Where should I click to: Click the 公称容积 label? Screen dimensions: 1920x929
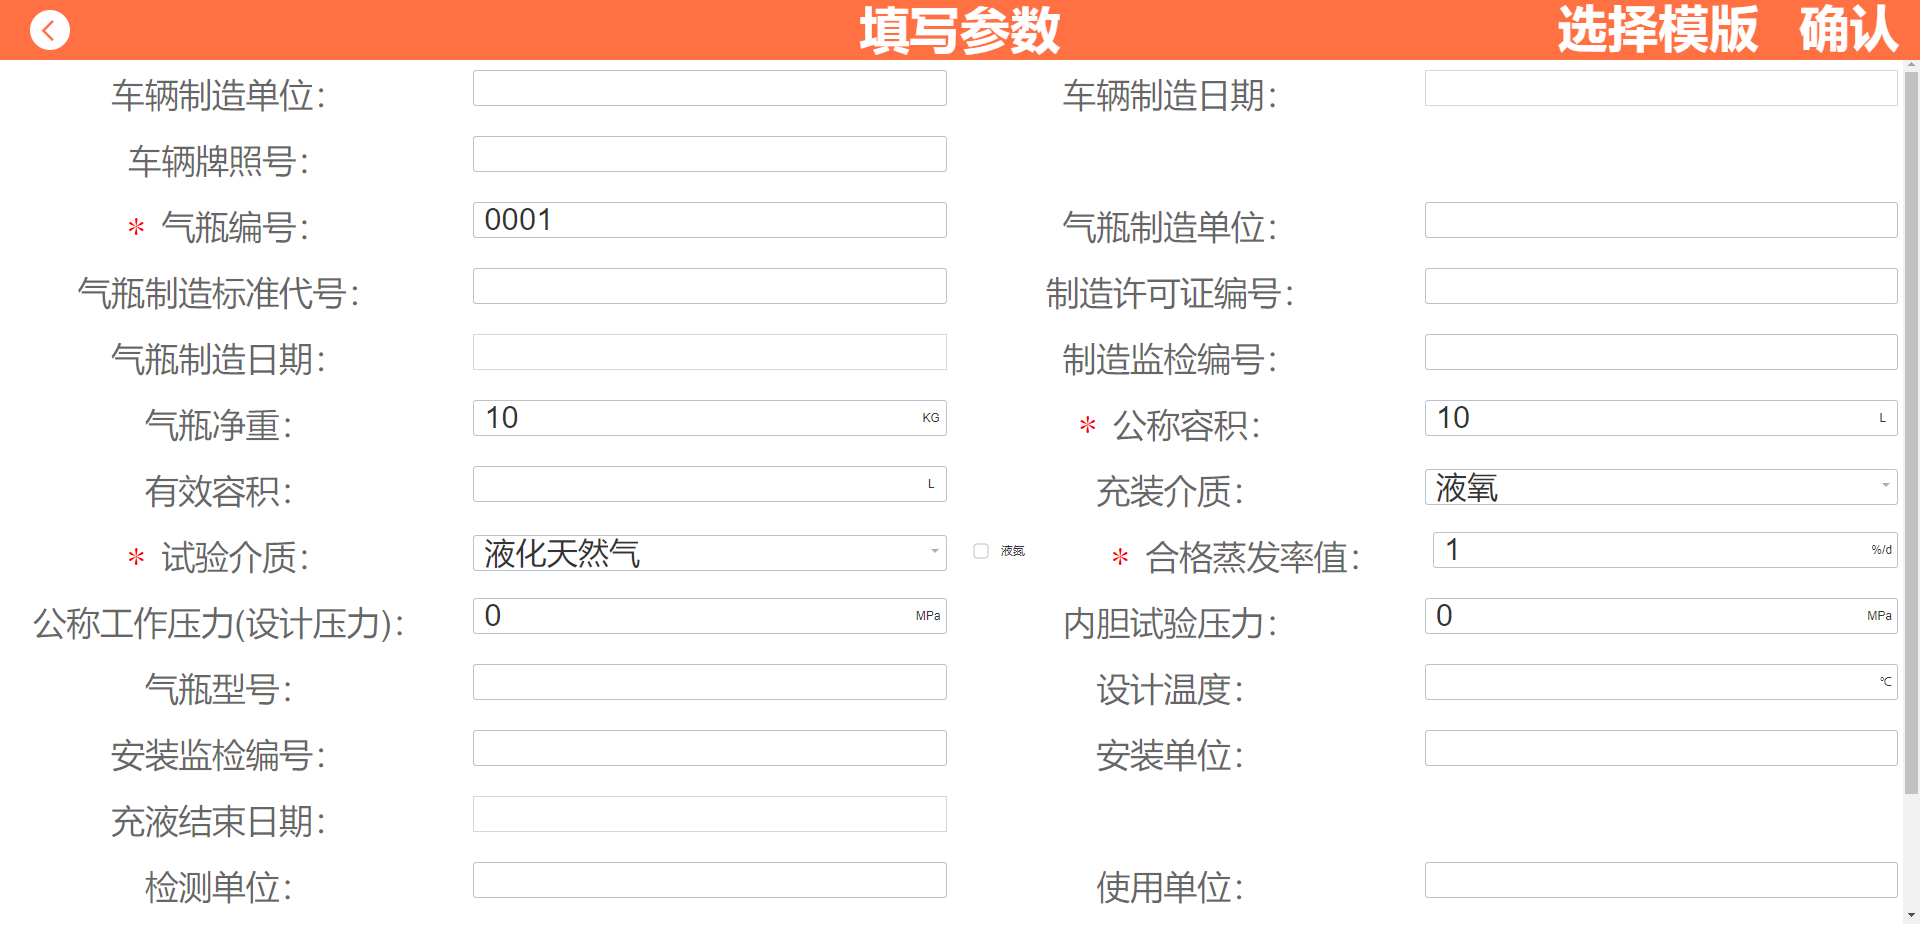1186,425
